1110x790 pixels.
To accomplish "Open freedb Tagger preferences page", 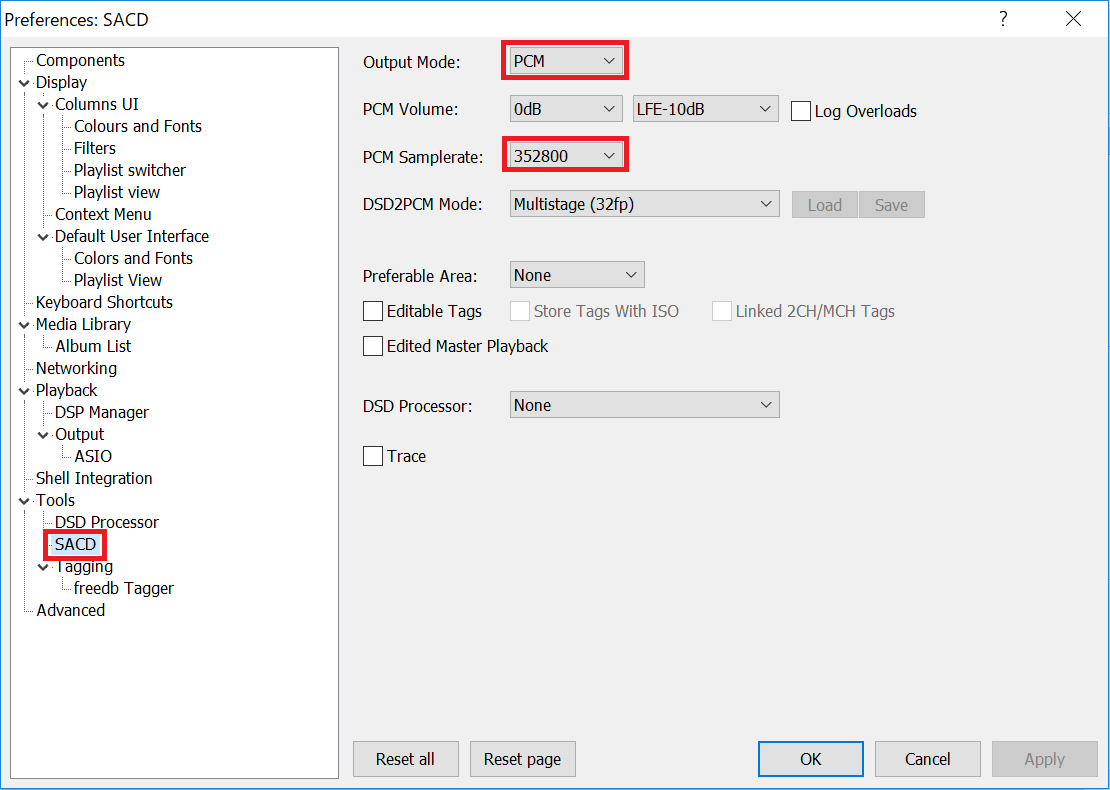I will click(123, 588).
